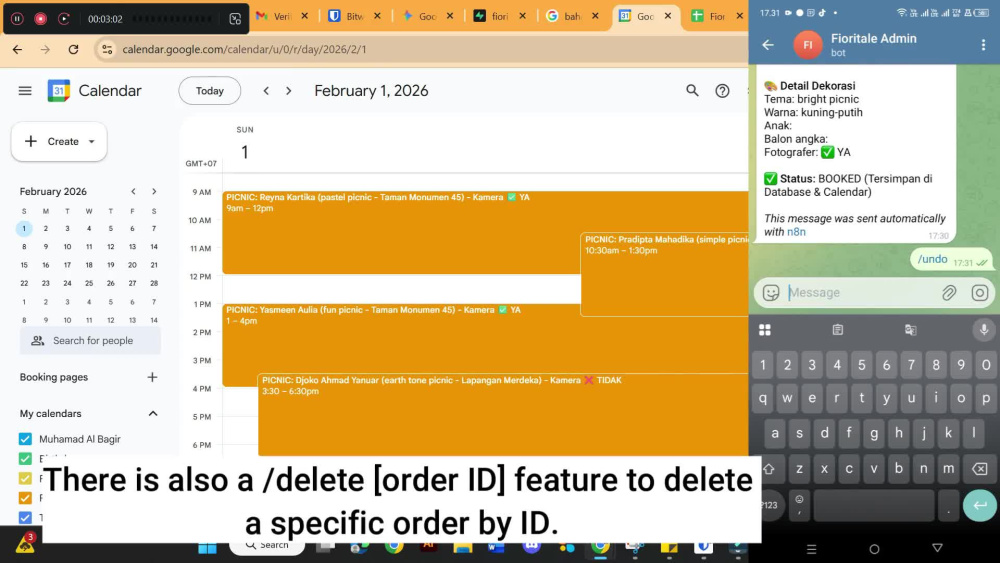Open the Calendar main menu hamburger
1000x563 pixels.
25,91
